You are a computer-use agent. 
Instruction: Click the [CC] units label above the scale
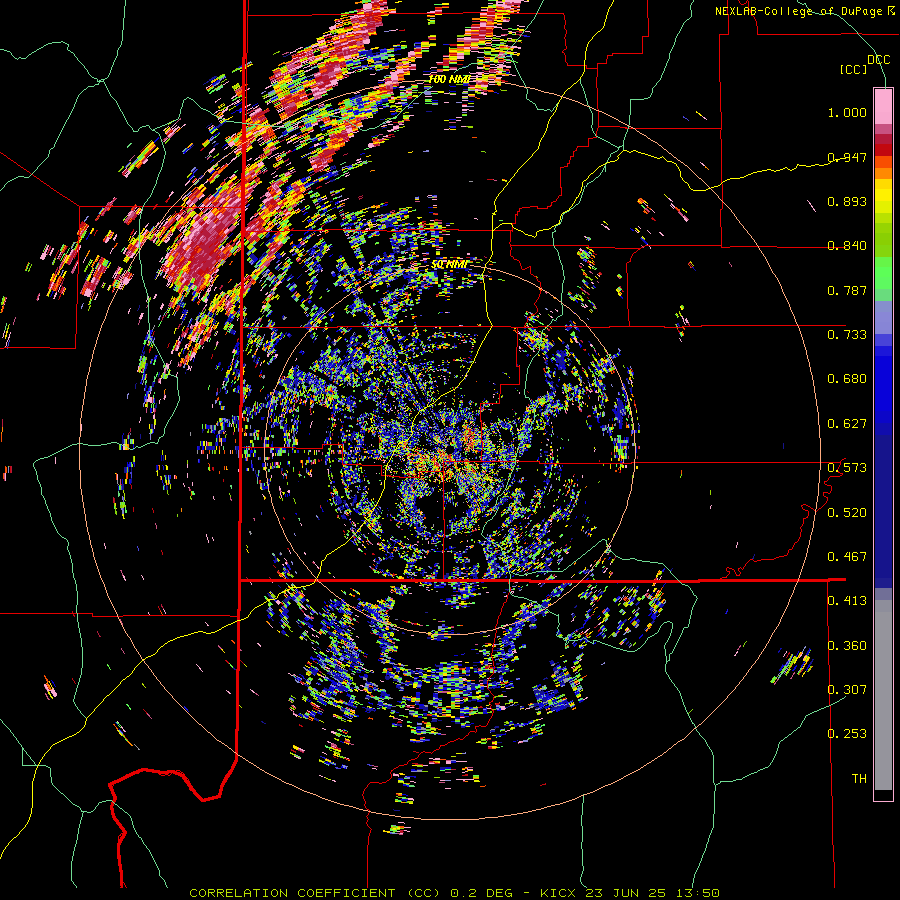point(853,69)
